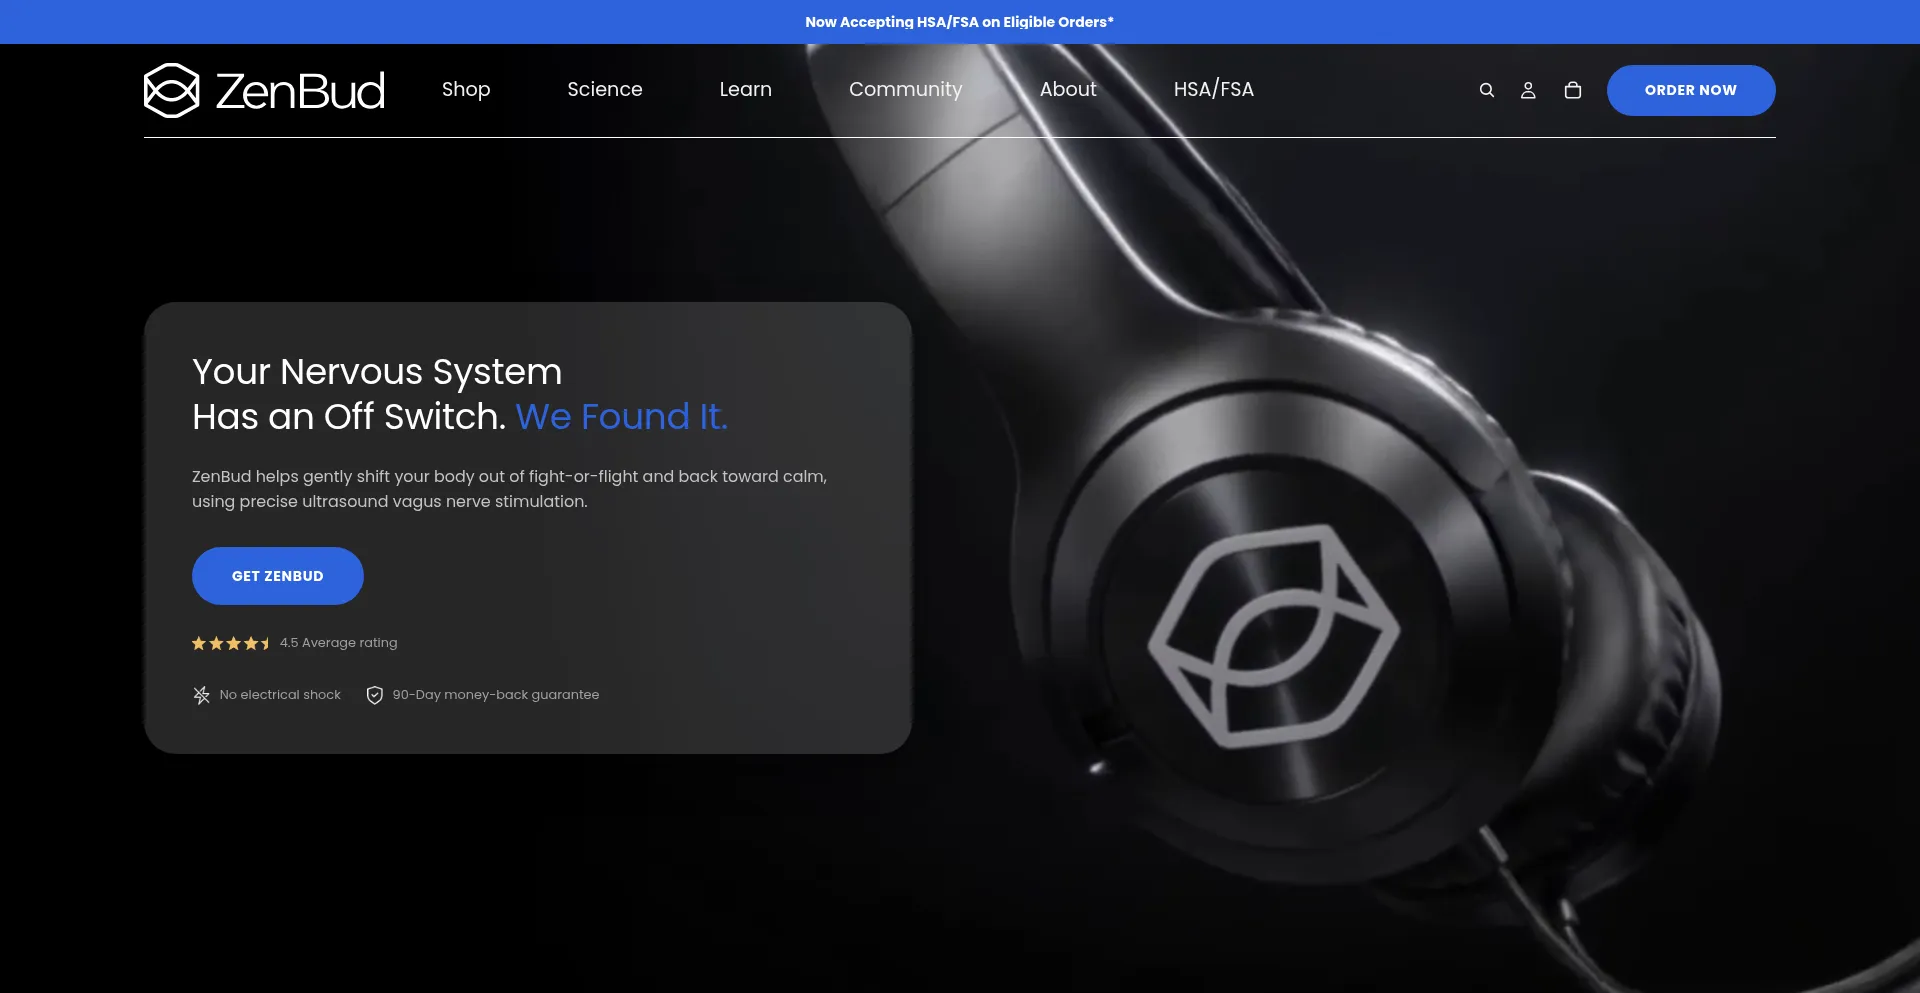Click the star rating icons
1920x993 pixels.
click(x=231, y=643)
